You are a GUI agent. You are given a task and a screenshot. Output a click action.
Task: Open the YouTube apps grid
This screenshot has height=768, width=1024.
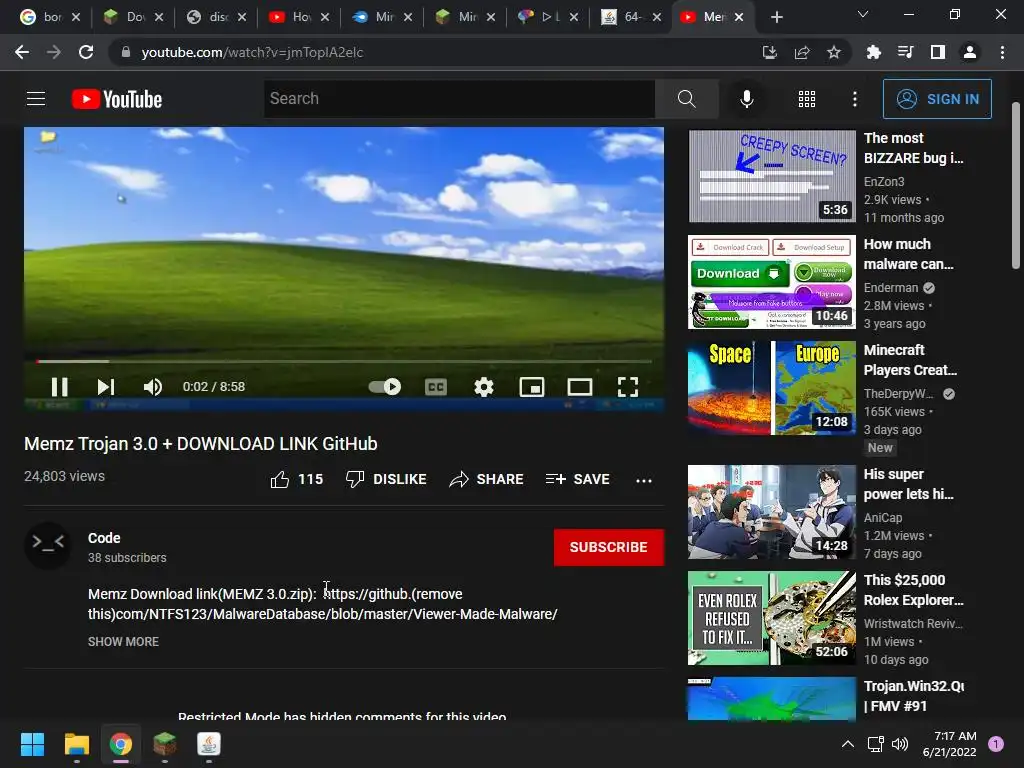click(807, 99)
